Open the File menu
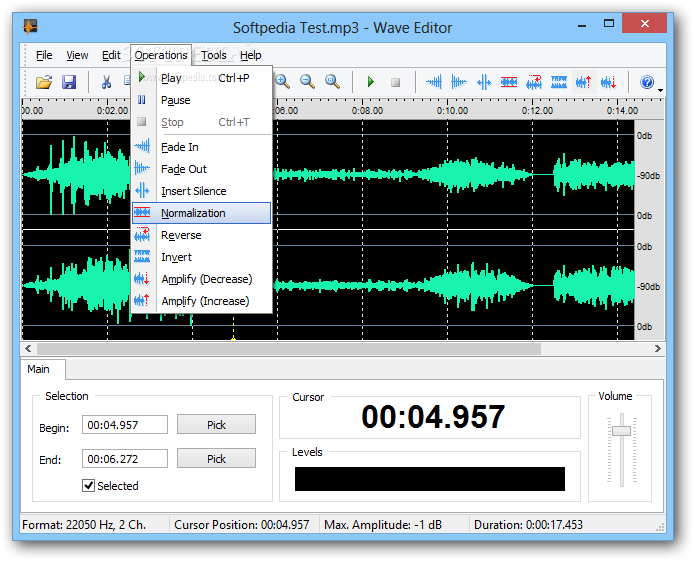 click(44, 55)
